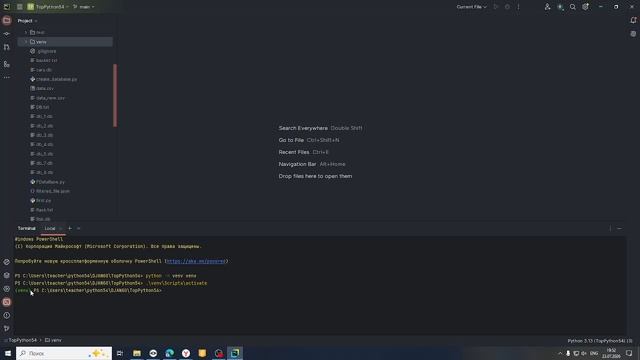The width and height of the screenshot is (640, 360).
Task: Open Python 3.13 interpreter selector
Action: 600,340
